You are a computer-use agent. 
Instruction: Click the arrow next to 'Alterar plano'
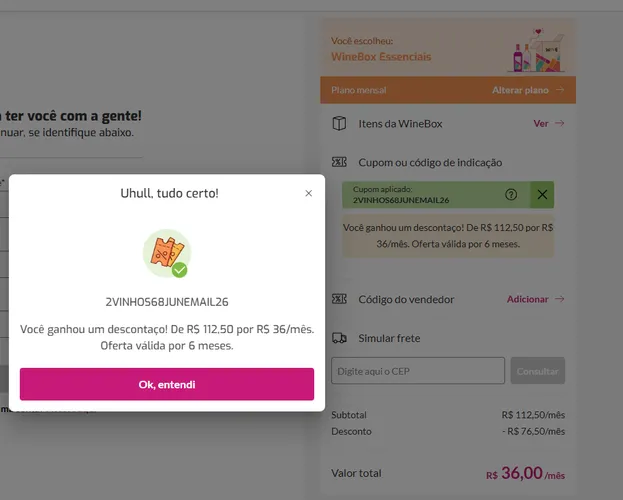[x=560, y=90]
